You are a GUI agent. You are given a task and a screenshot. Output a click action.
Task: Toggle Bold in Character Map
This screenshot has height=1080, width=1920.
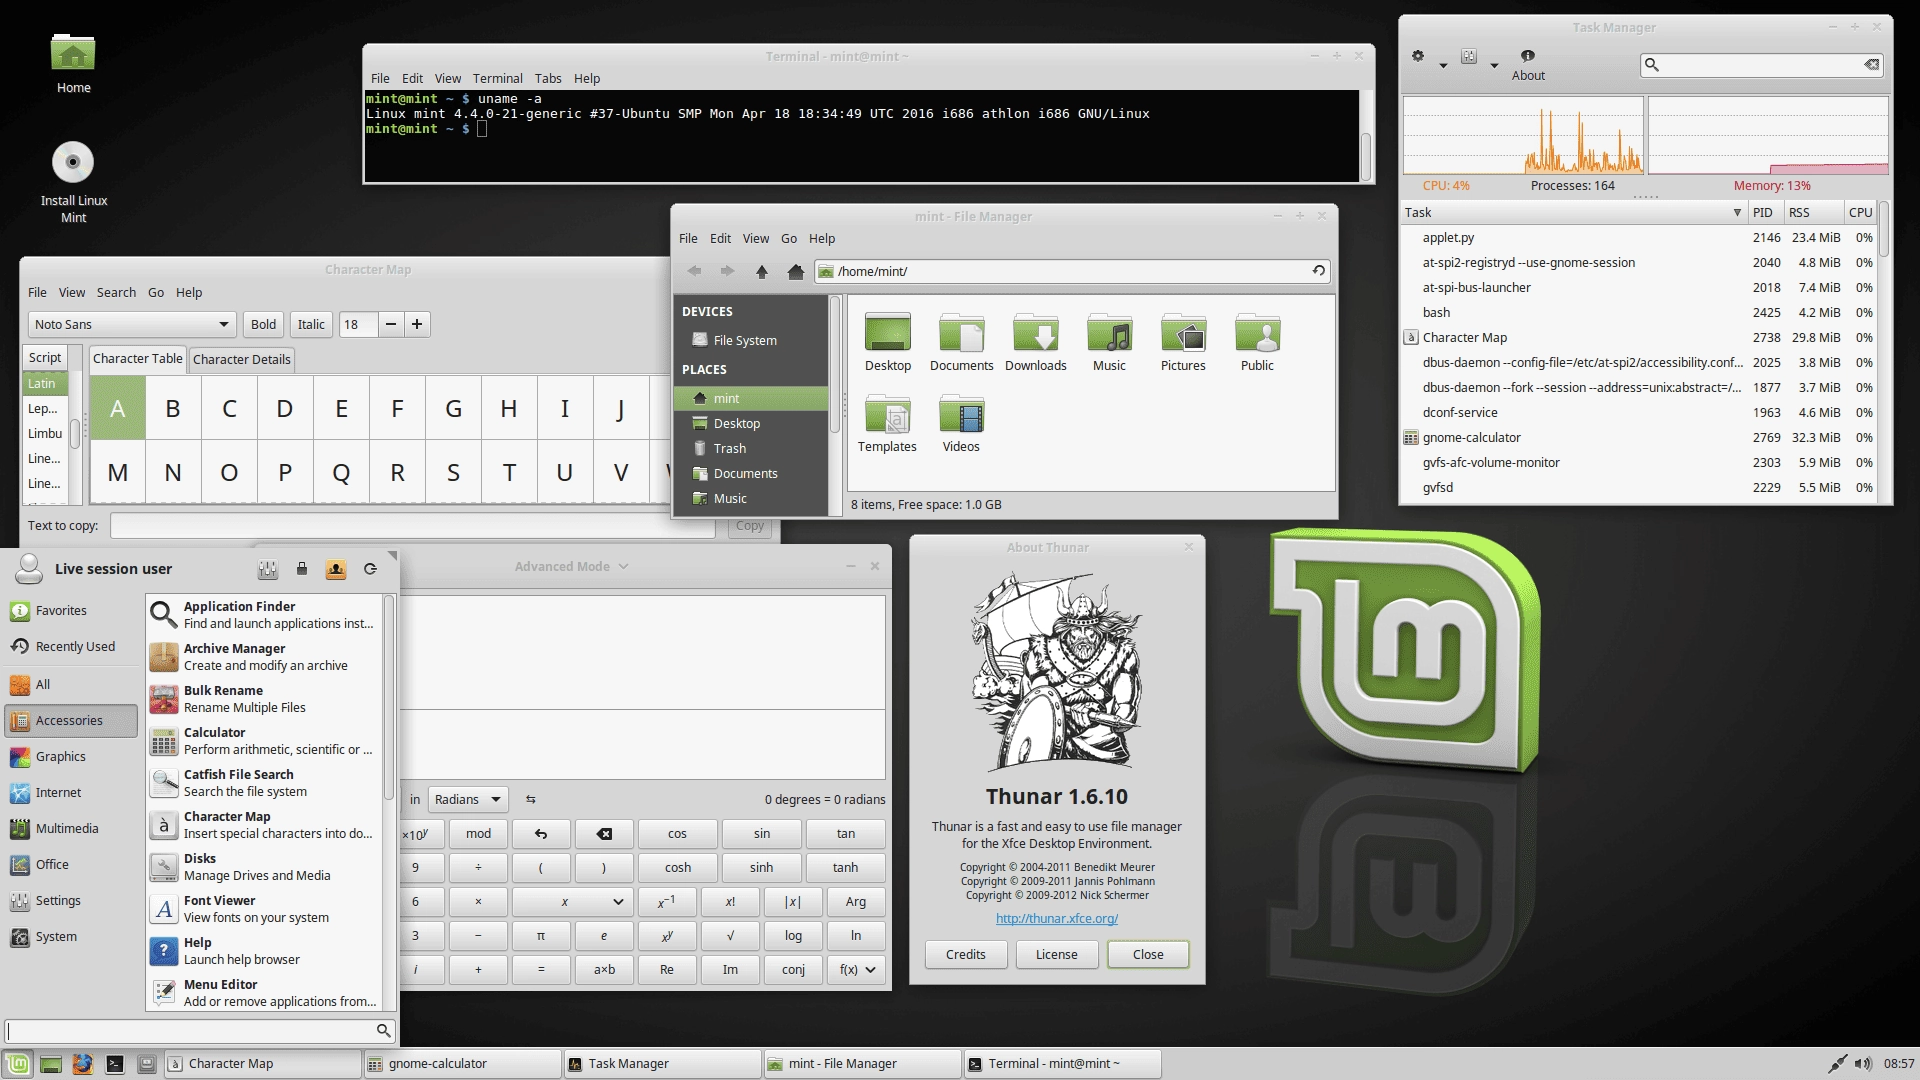pyautogui.click(x=263, y=324)
